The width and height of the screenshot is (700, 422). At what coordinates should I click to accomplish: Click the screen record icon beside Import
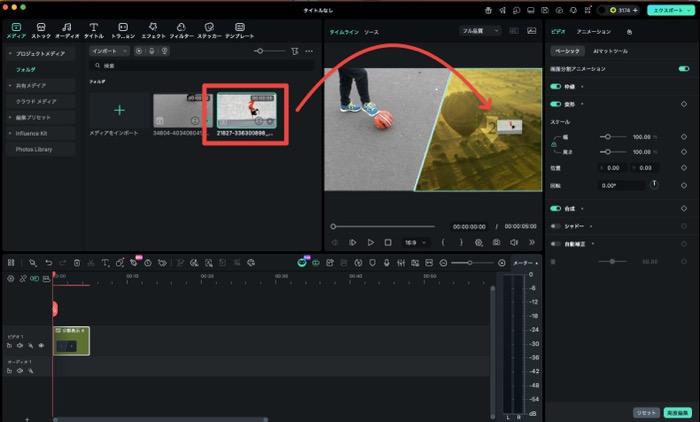(x=139, y=51)
